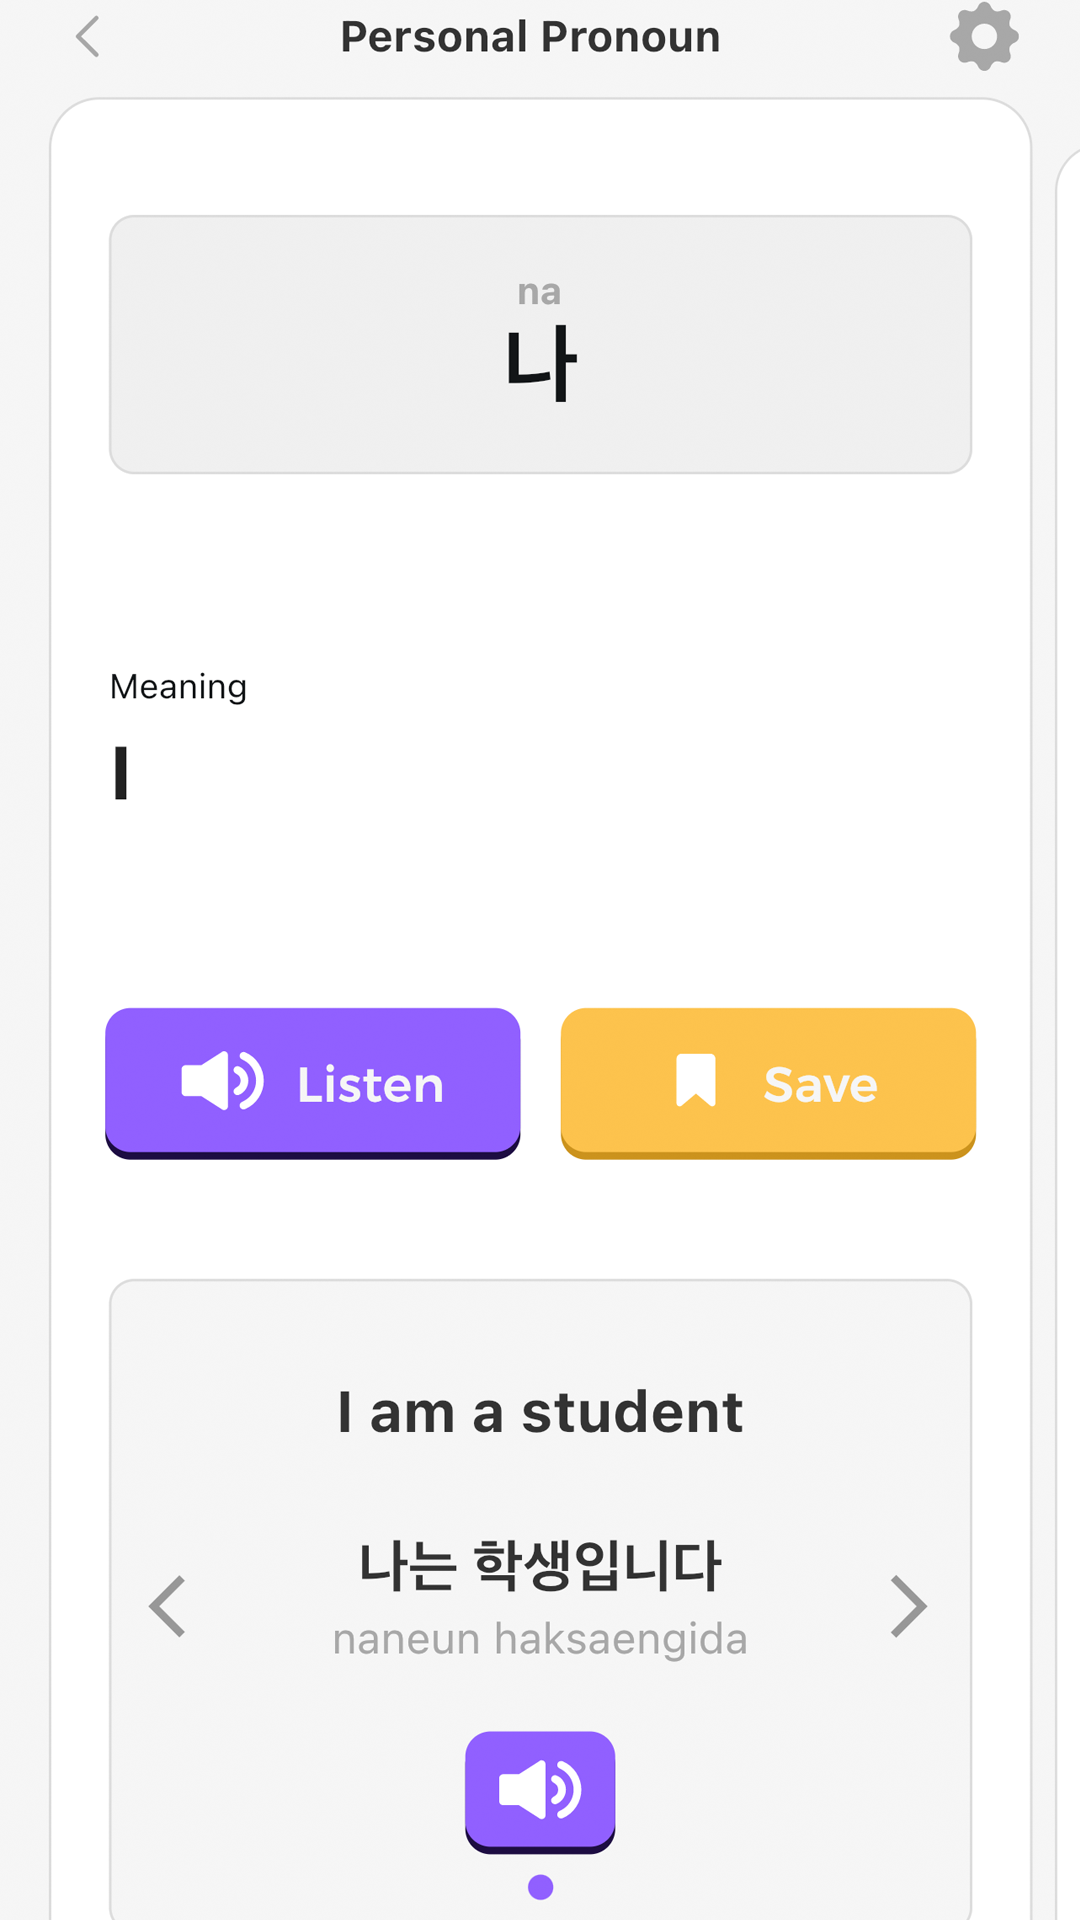Open settings via the gear icon
Image resolution: width=1080 pixels, height=1920 pixels.
click(984, 37)
